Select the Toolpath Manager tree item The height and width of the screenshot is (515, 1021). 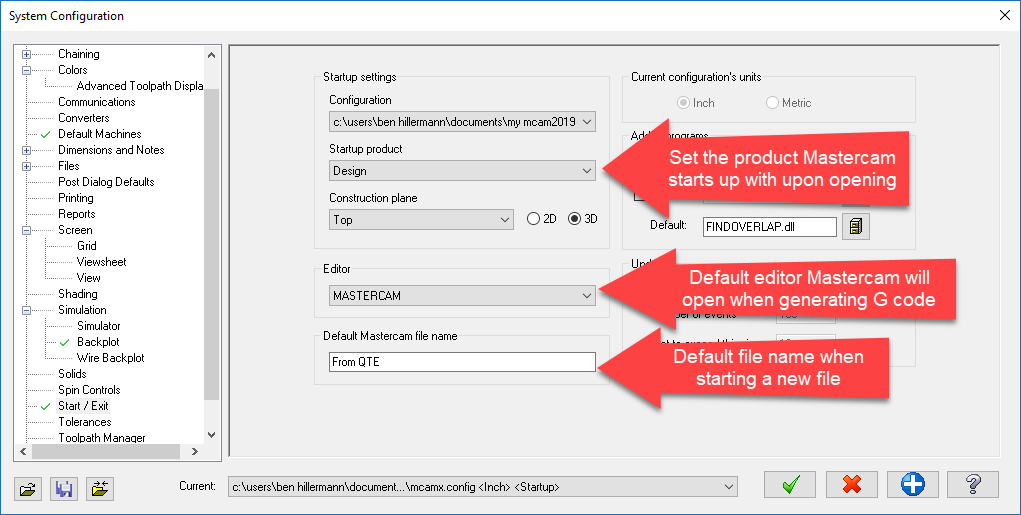tap(102, 438)
